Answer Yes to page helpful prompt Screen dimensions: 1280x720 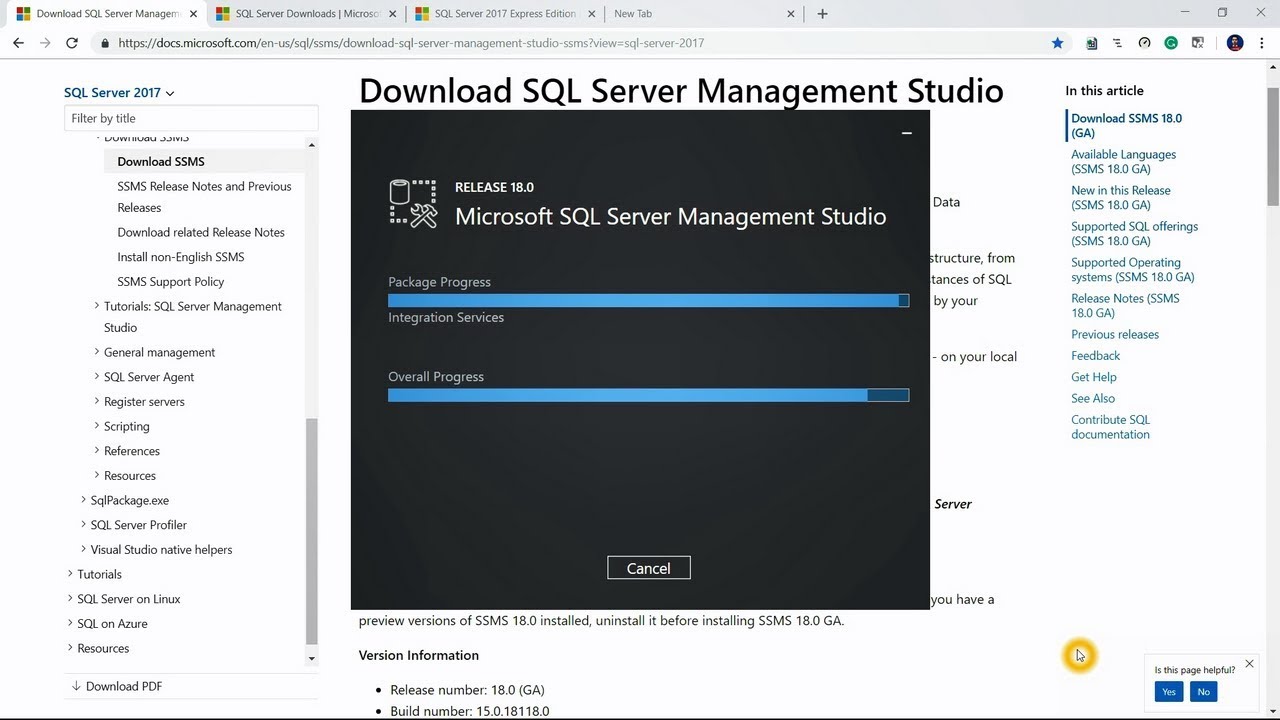(1168, 692)
